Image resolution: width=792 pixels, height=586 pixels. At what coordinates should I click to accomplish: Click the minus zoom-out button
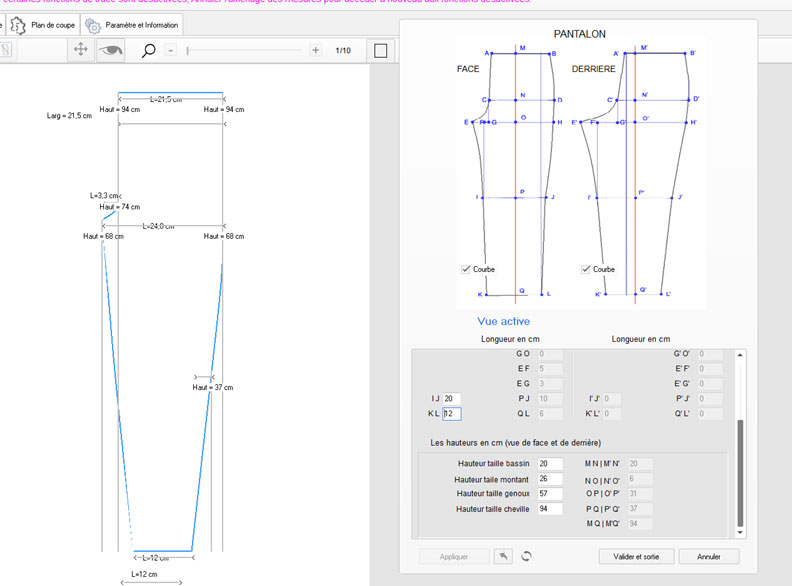coord(171,50)
